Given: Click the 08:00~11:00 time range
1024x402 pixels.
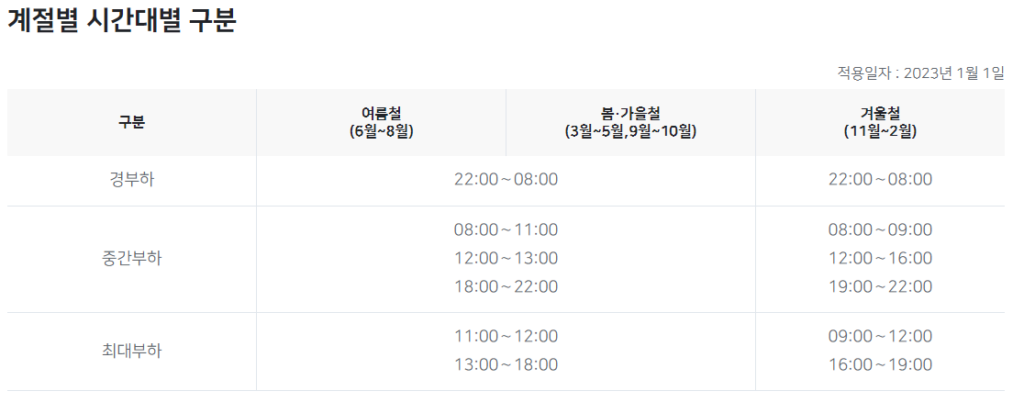Looking at the screenshot, I should click(x=506, y=230).
